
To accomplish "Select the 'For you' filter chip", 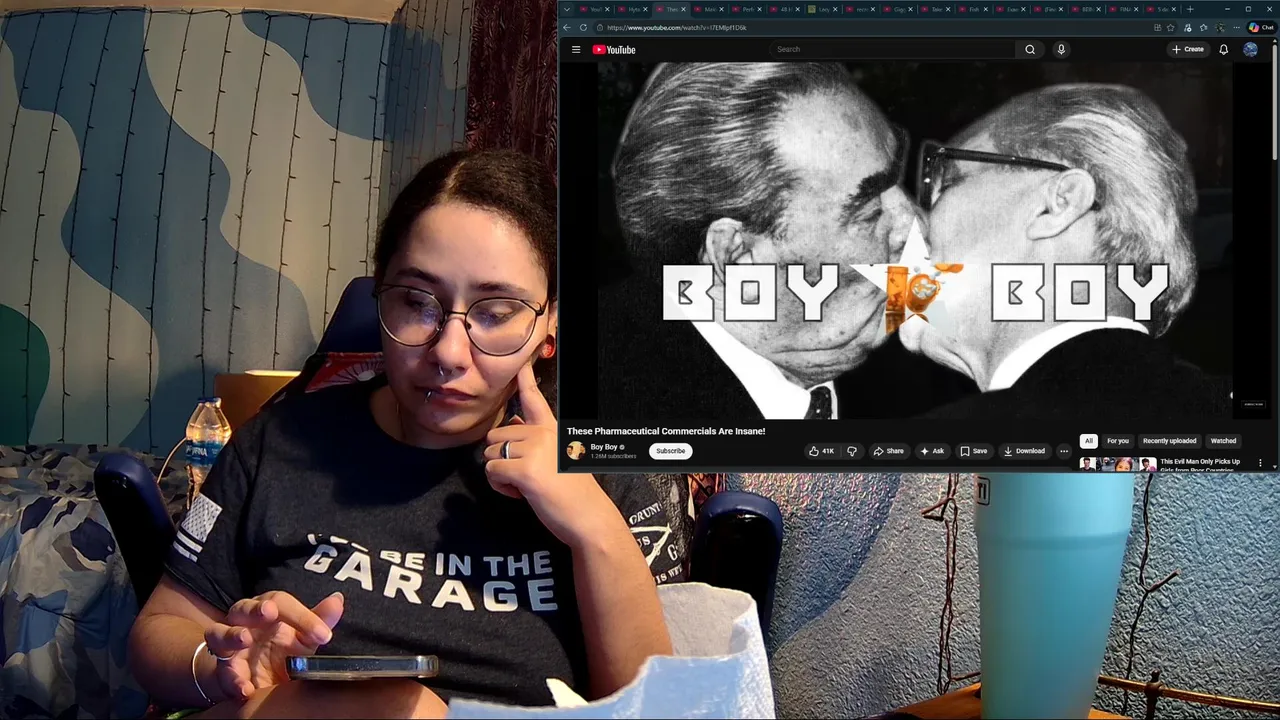I will (x=1118, y=441).
